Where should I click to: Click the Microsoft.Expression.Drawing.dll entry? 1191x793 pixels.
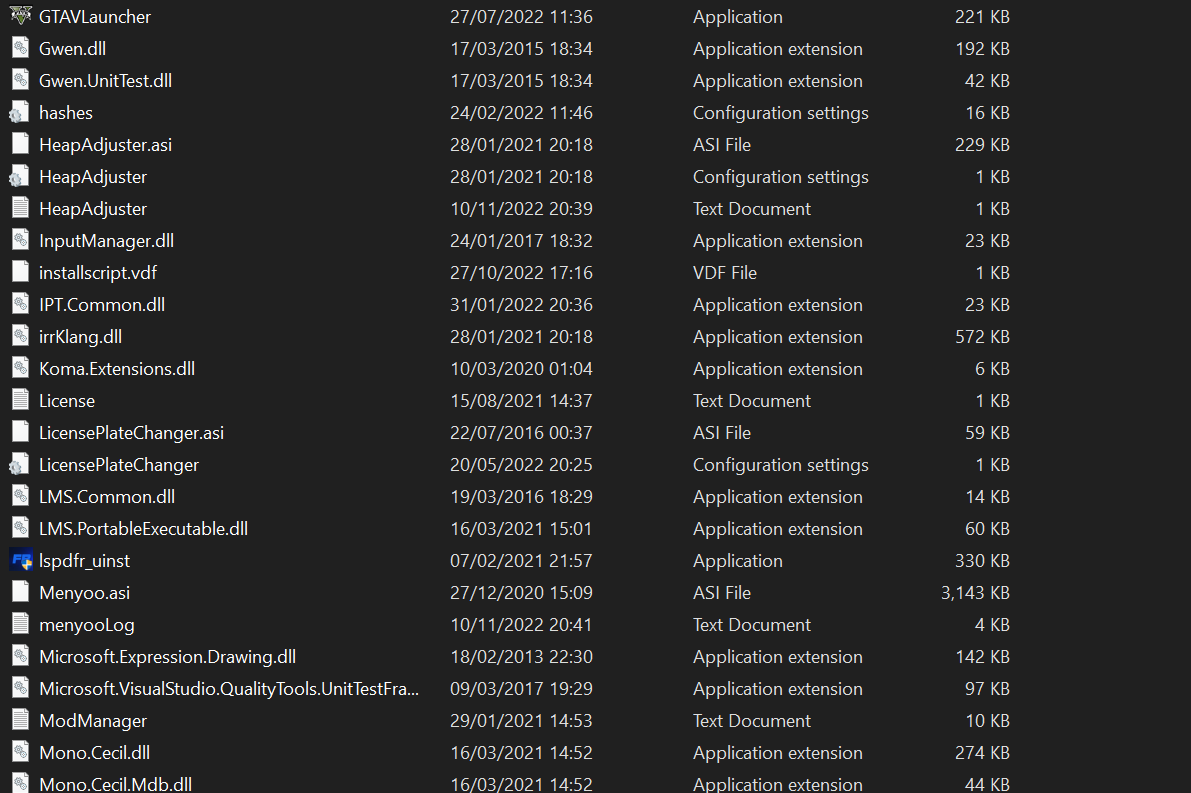[167, 657]
